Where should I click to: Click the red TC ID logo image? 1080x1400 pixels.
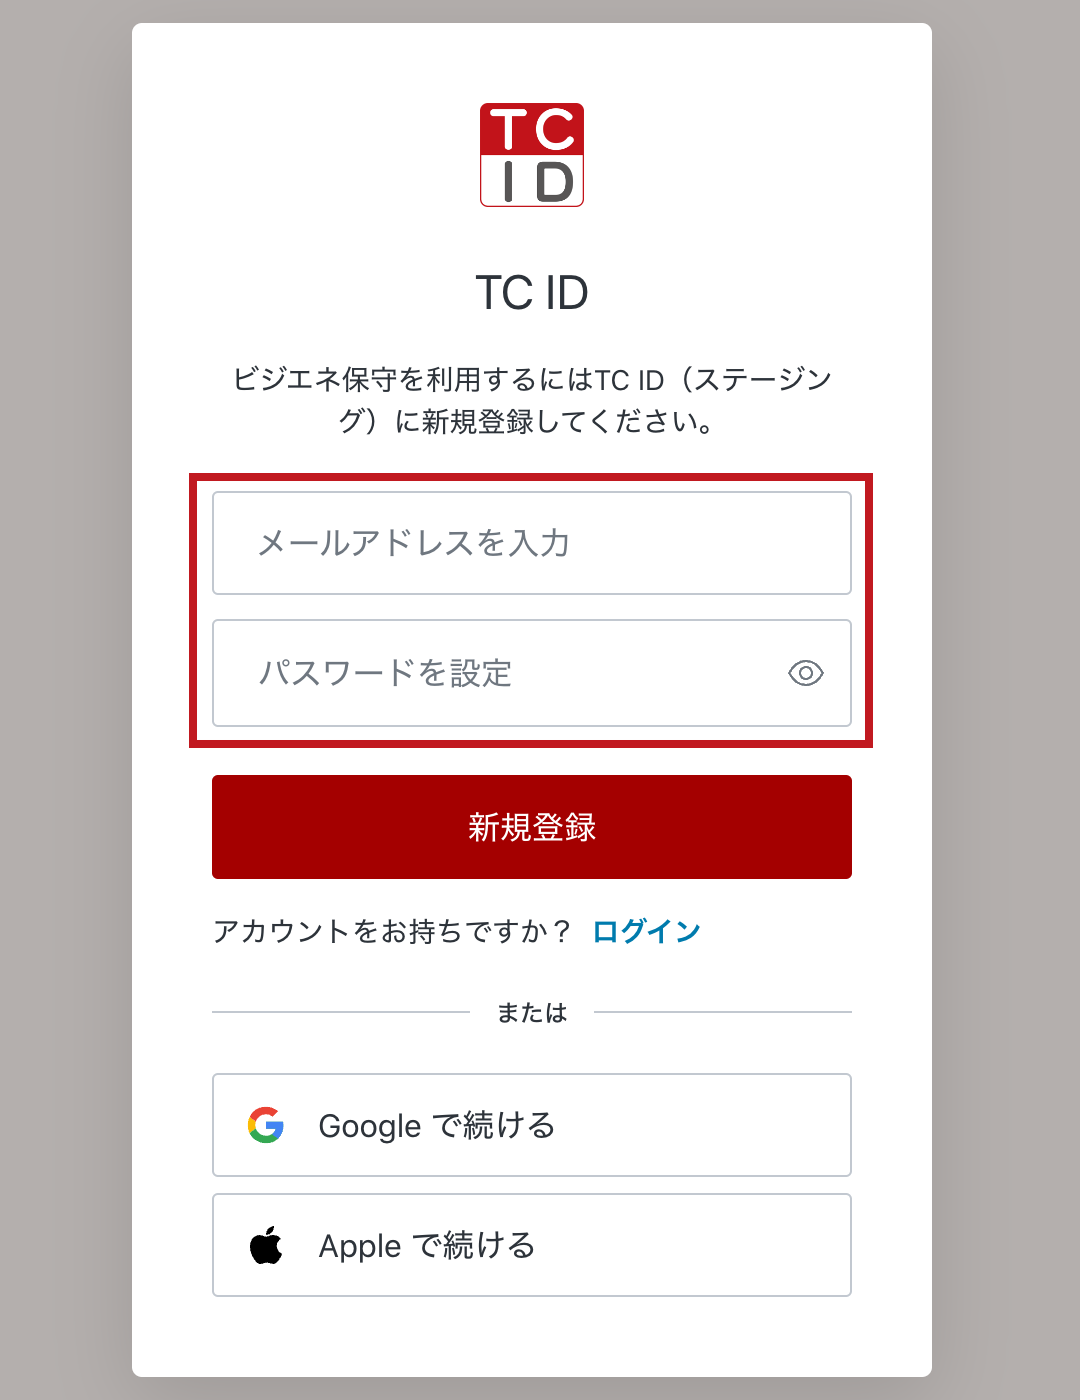532,155
